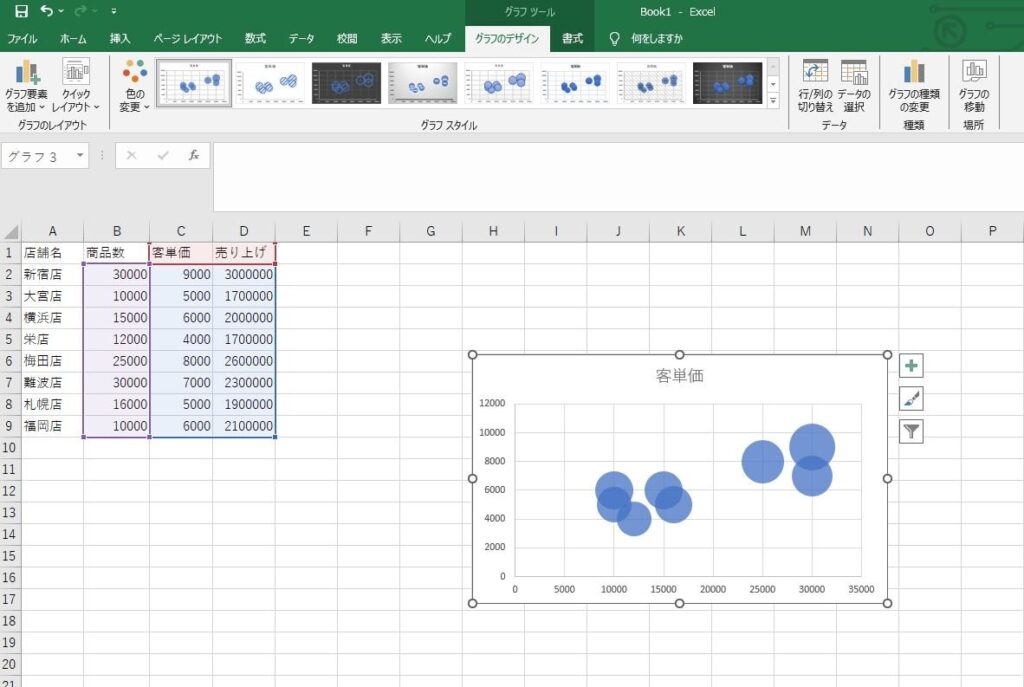Switch to the 挿入 (Insert) tab

pos(120,39)
